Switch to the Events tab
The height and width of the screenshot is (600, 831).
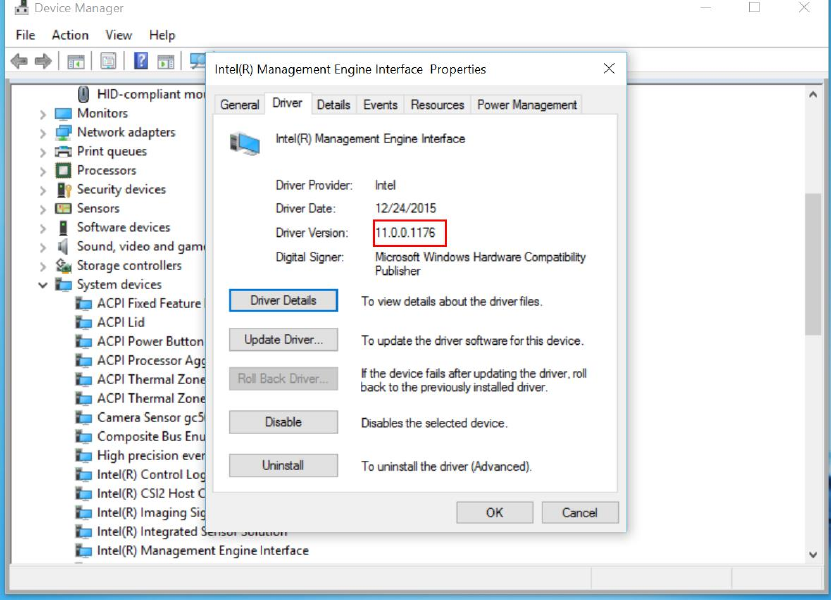[x=380, y=105]
